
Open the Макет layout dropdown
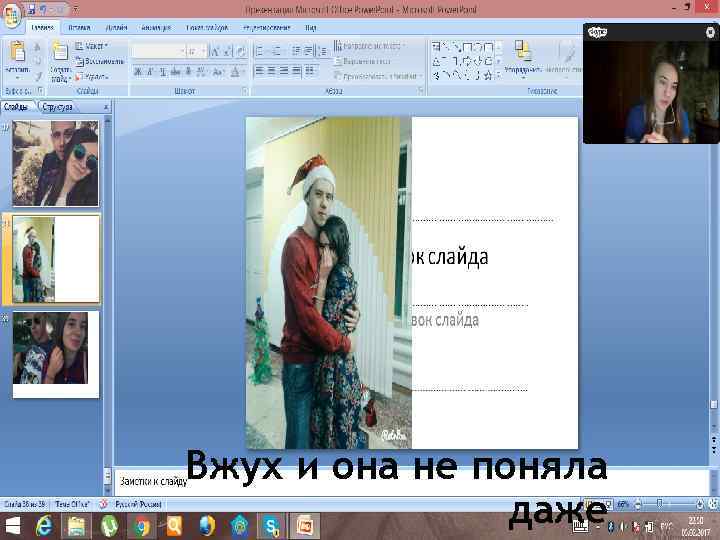tap(92, 46)
